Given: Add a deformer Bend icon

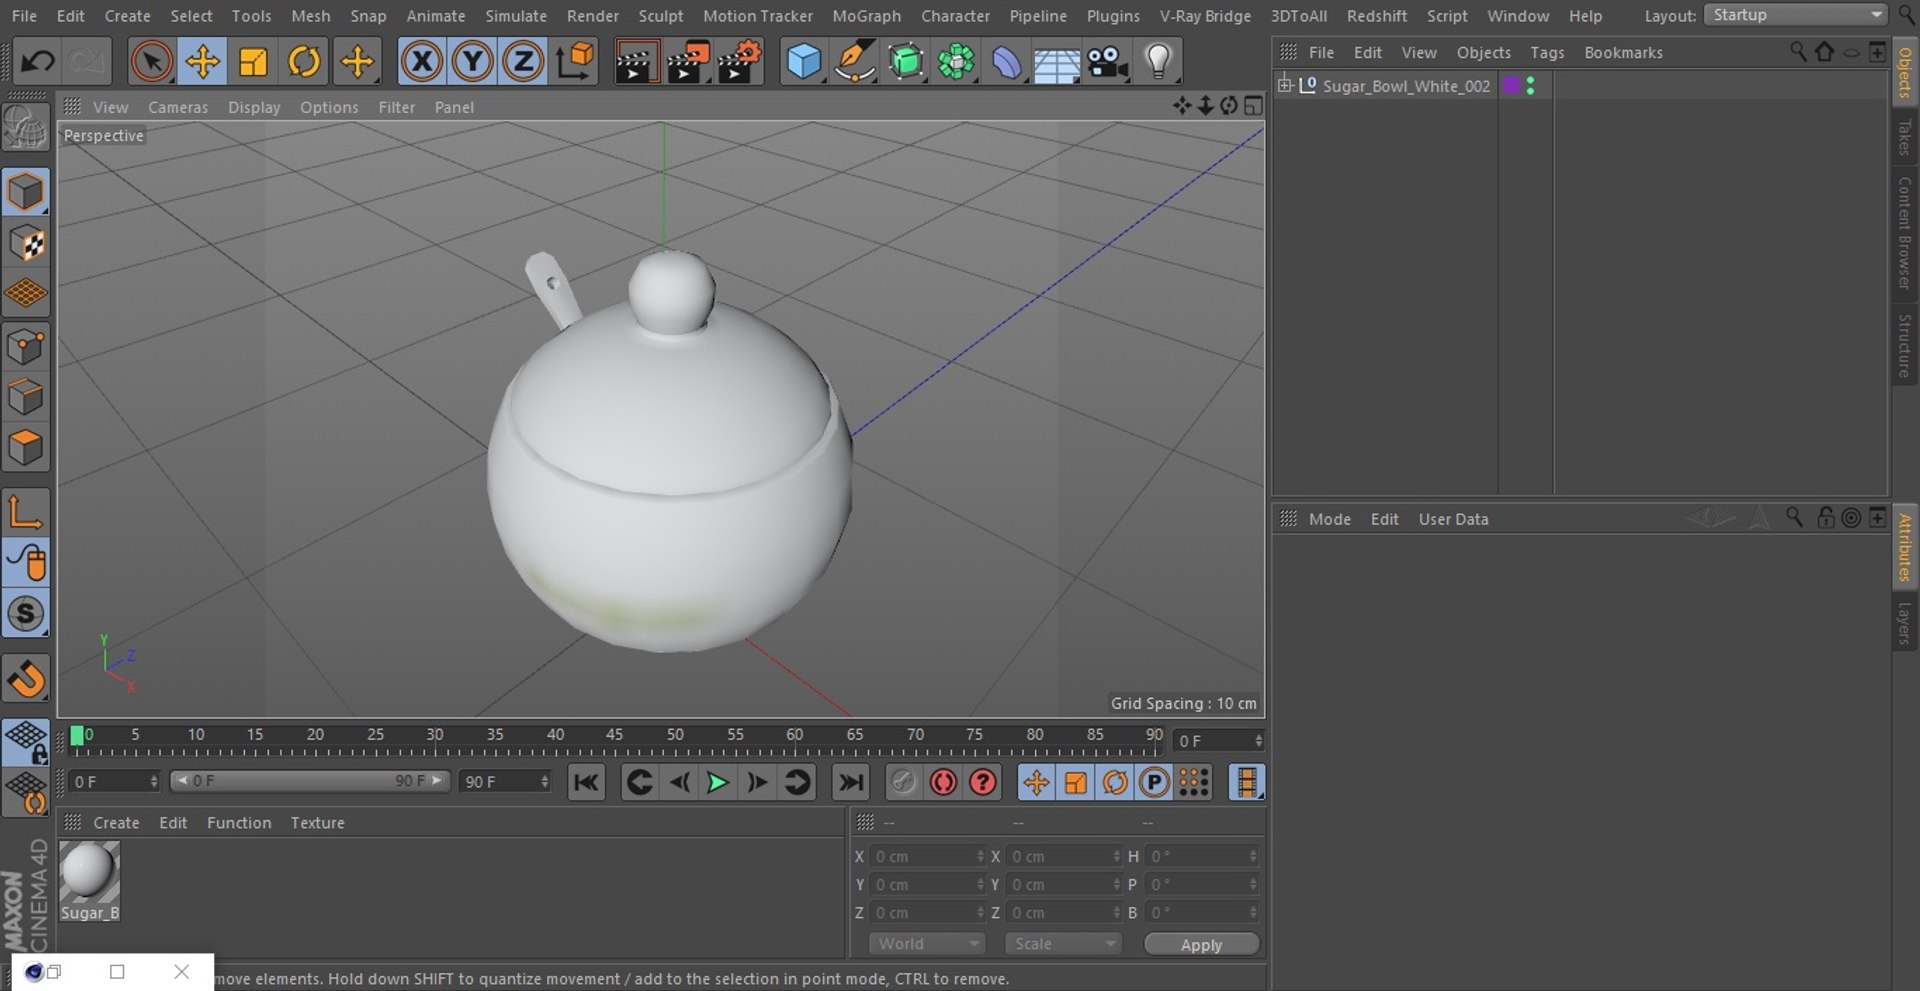Looking at the screenshot, I should pyautogui.click(x=1006, y=62).
